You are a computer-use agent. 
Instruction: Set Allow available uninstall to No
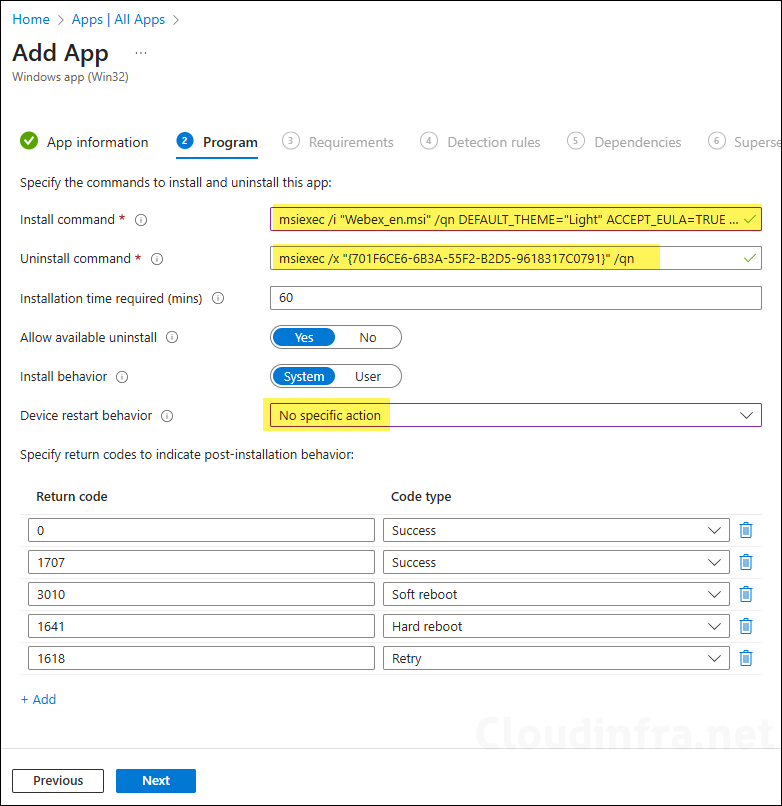tap(368, 338)
